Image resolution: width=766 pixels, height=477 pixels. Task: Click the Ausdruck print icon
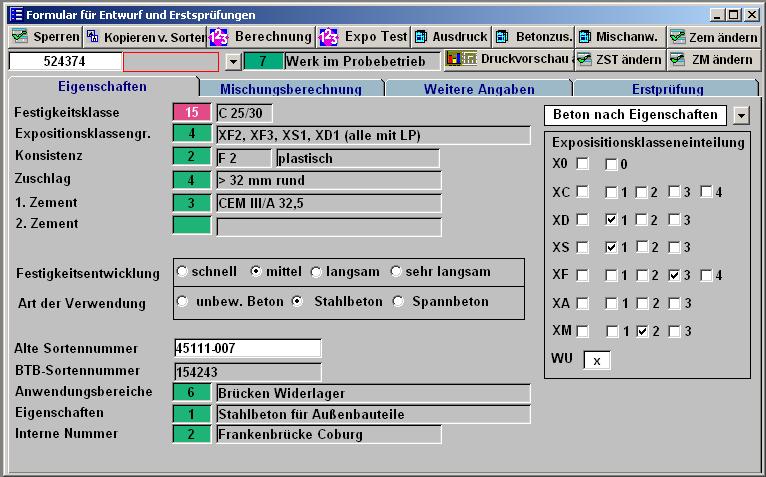(421, 37)
